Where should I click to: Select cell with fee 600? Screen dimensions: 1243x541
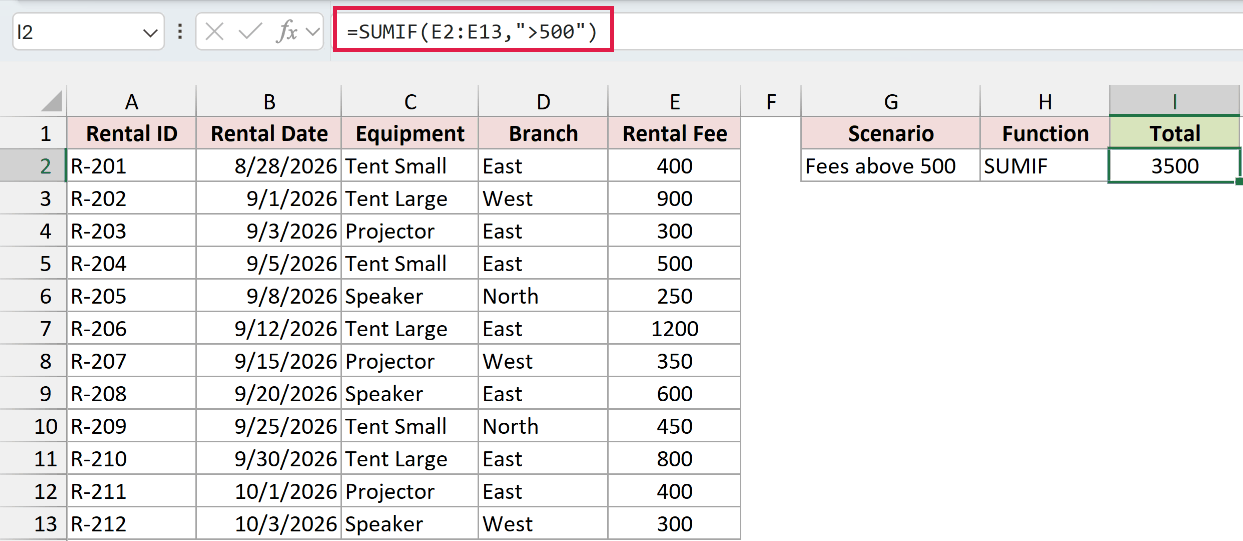675,394
